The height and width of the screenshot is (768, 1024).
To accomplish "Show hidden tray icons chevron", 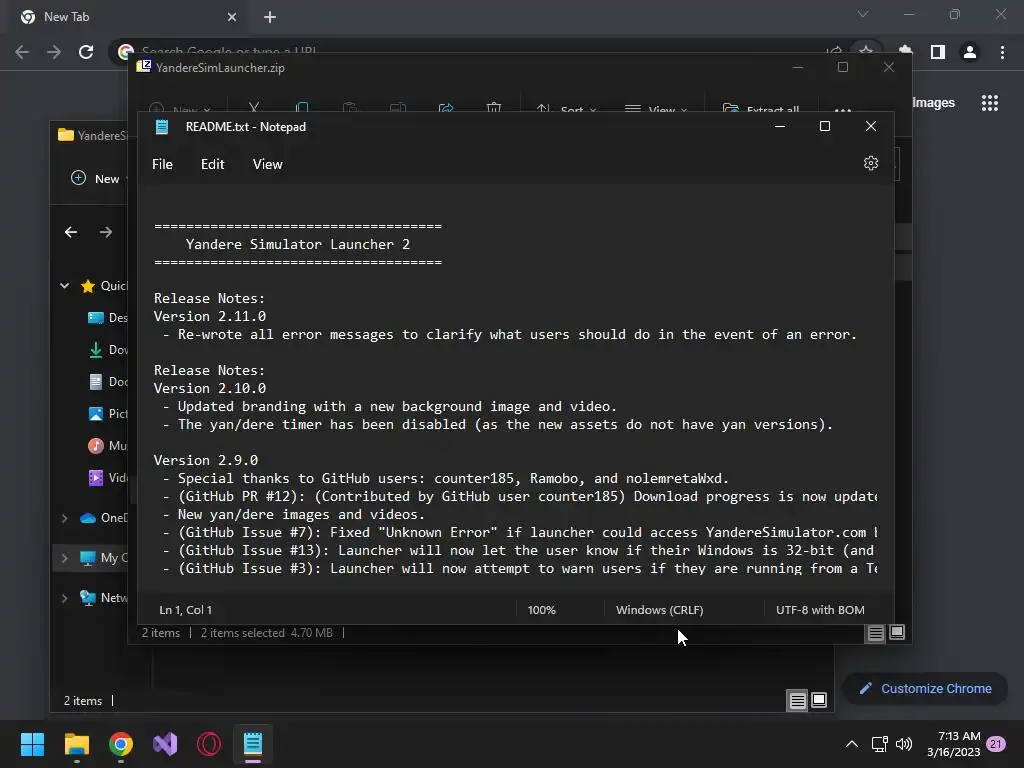I will (852, 744).
